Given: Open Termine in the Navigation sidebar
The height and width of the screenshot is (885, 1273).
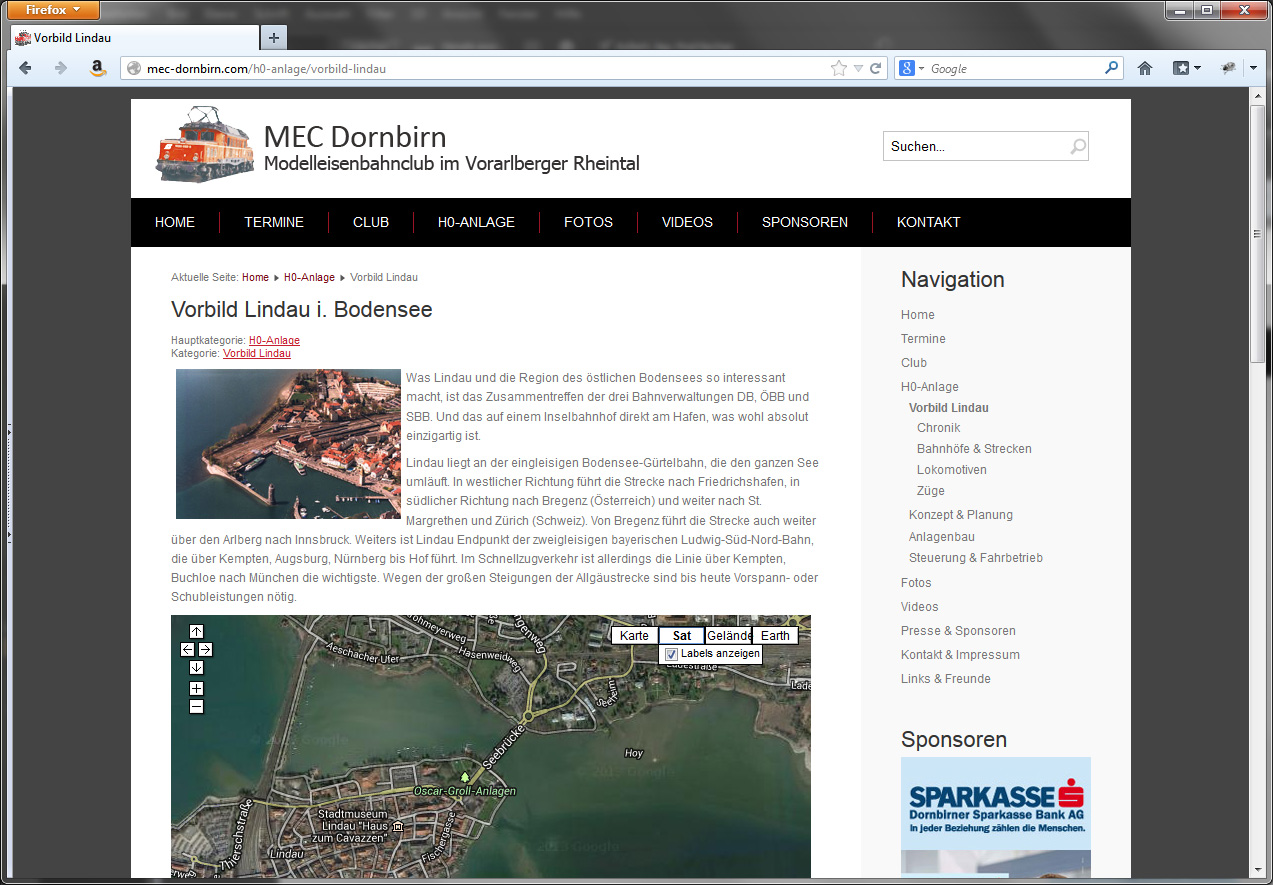Looking at the screenshot, I should [923, 339].
